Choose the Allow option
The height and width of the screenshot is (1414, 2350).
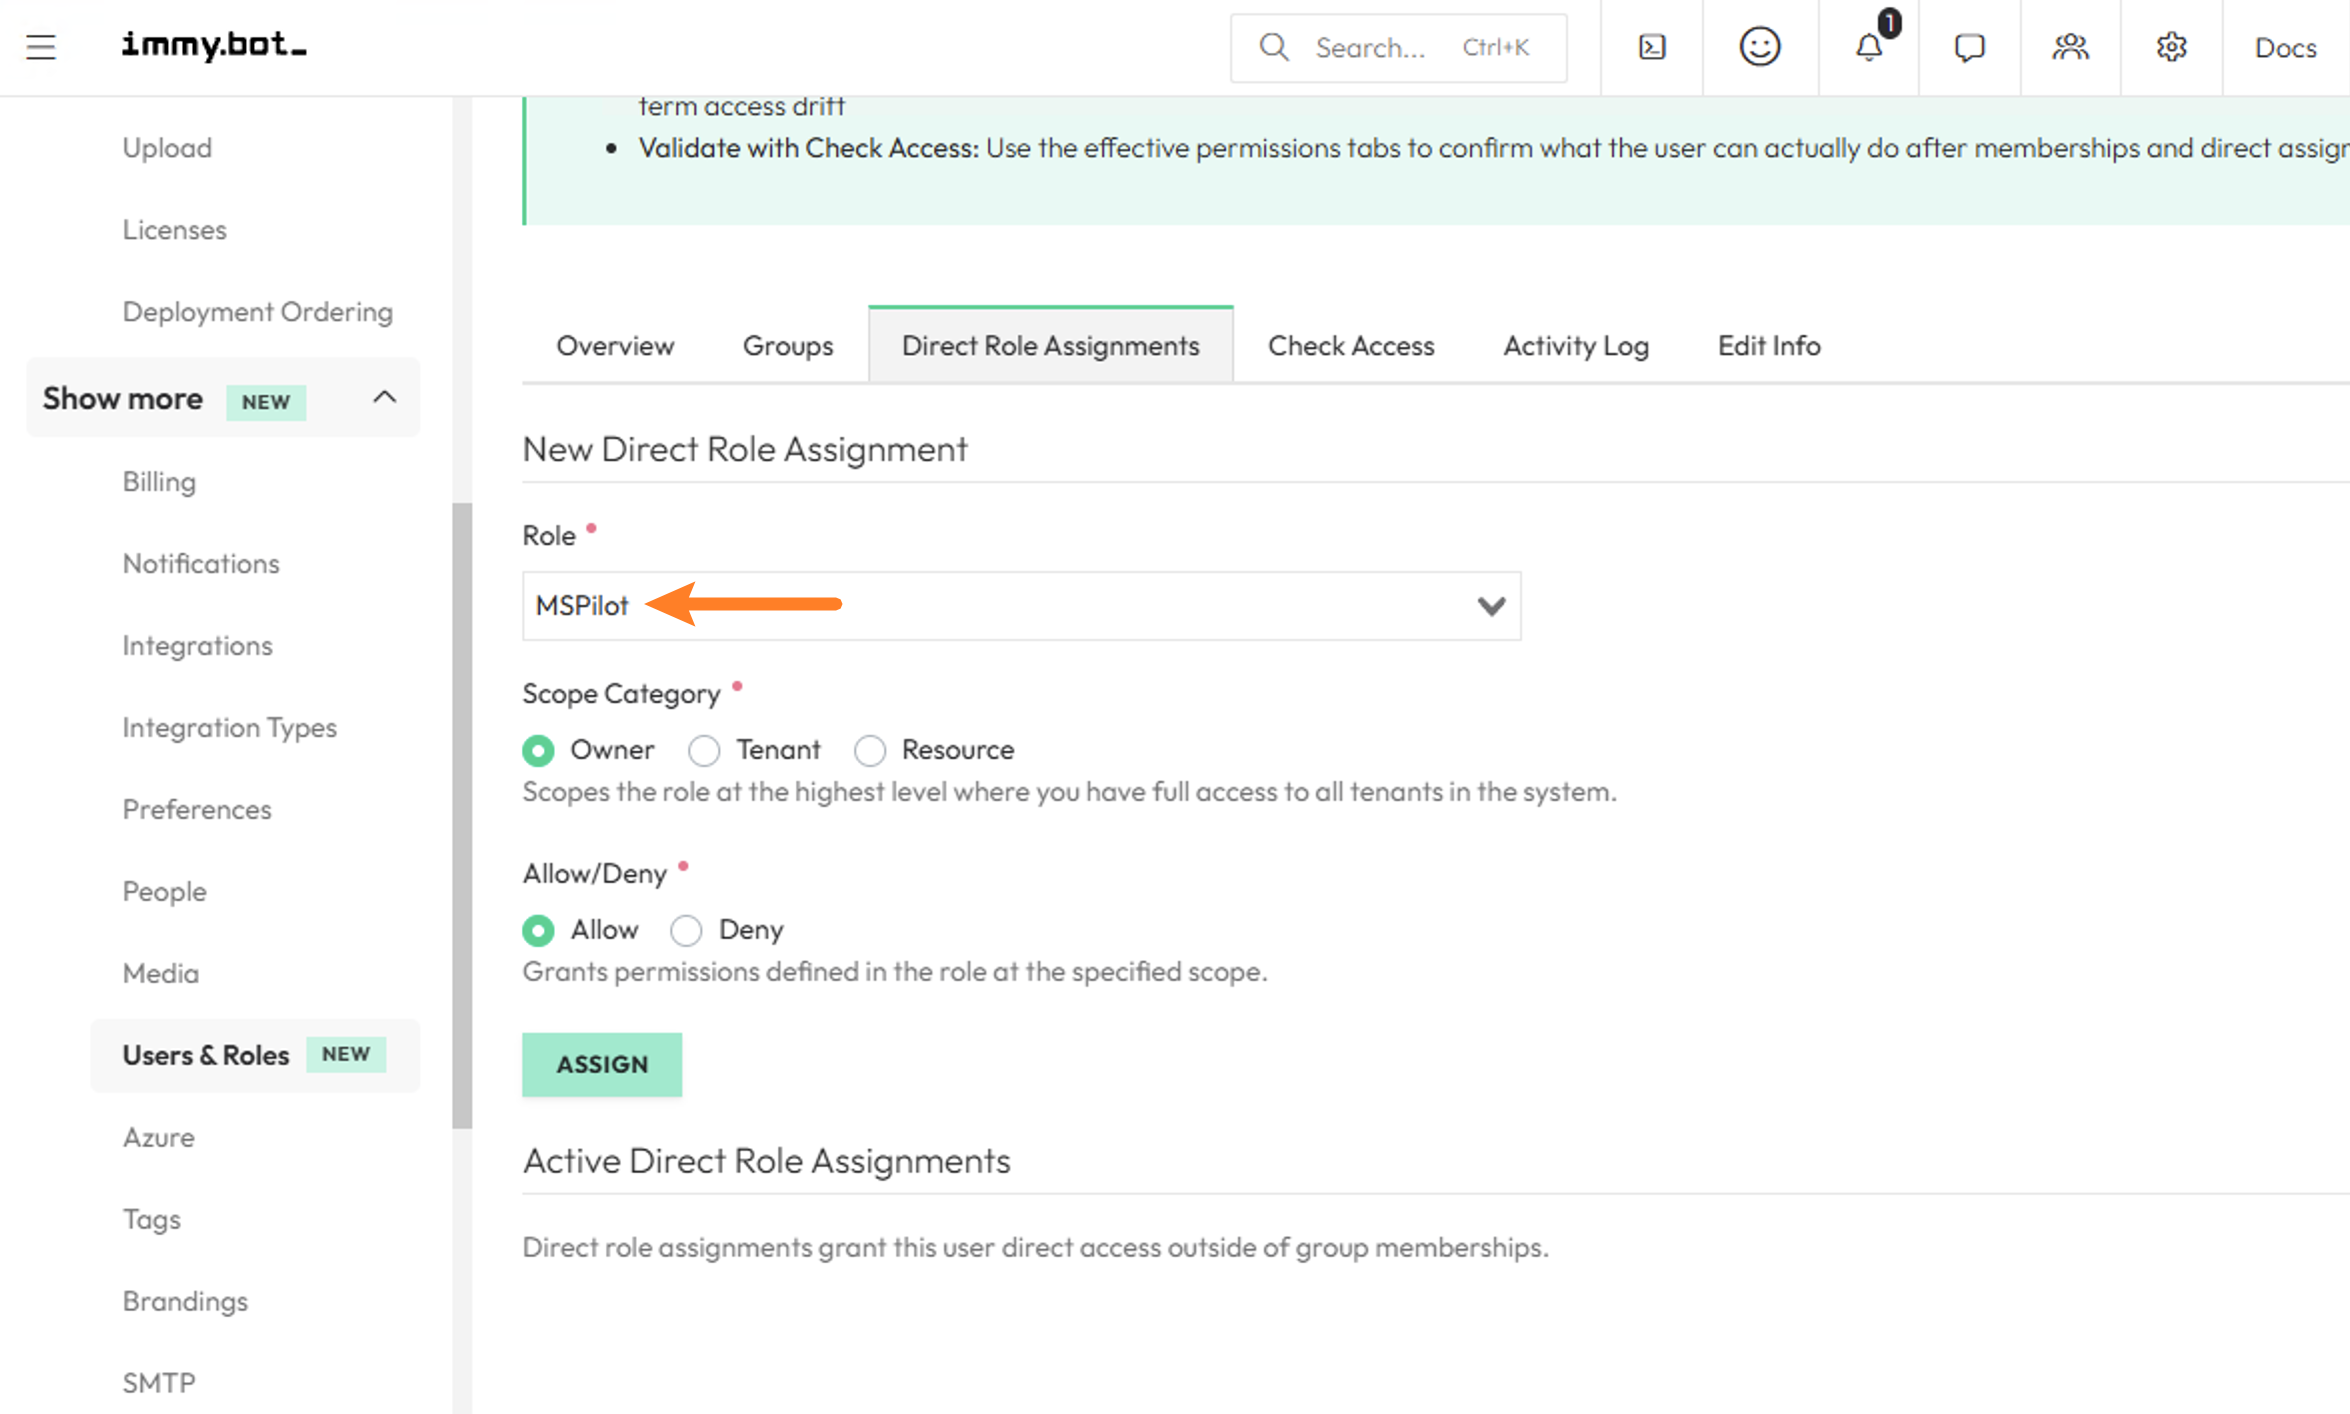tap(538, 930)
